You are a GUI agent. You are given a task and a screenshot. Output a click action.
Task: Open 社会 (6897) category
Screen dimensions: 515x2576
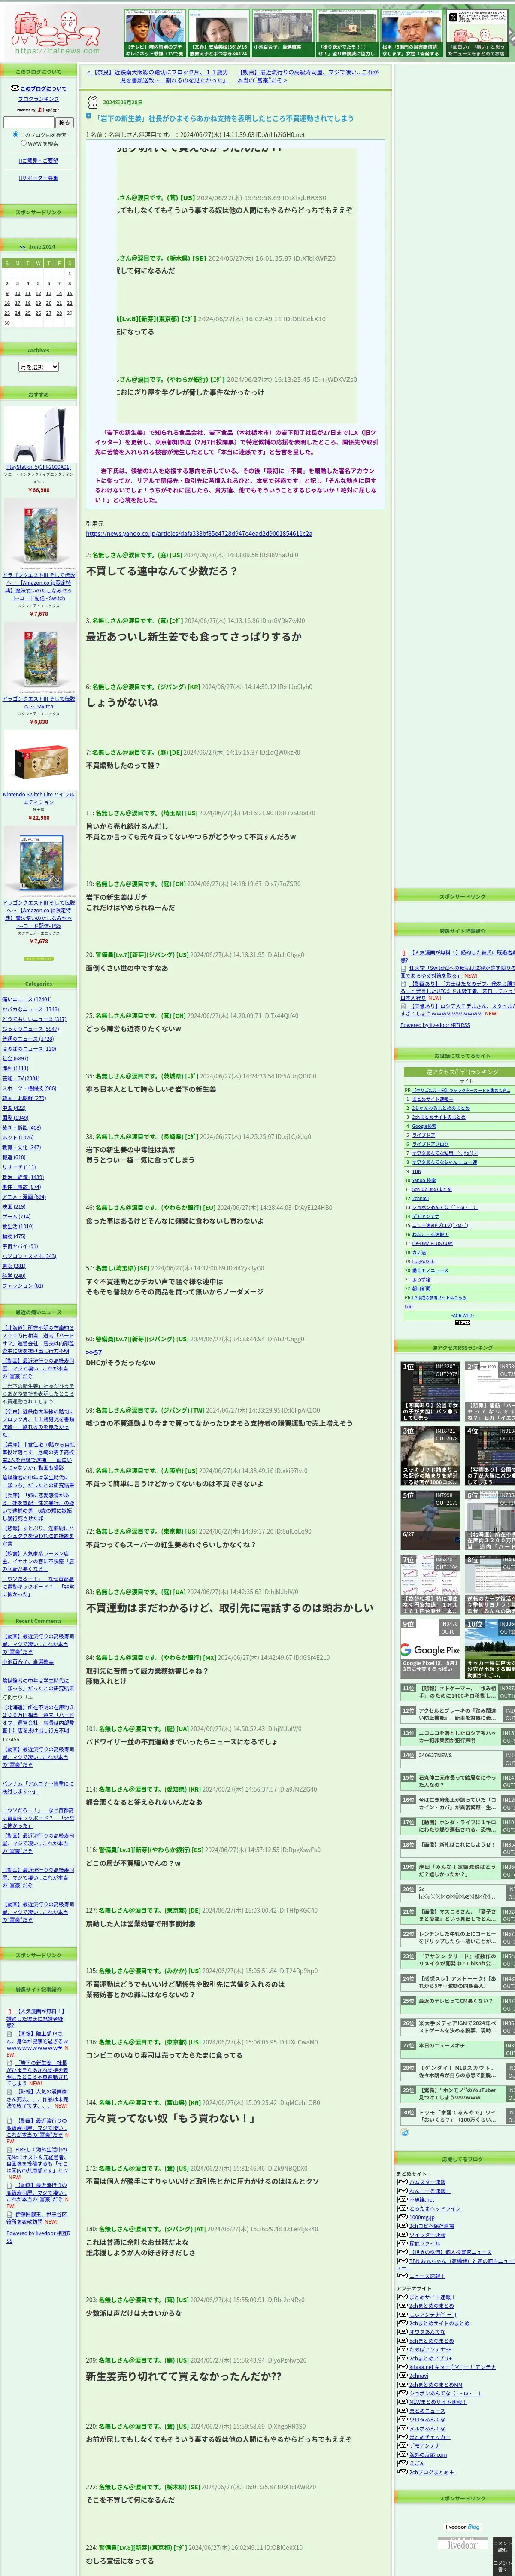[x=15, y=1059]
